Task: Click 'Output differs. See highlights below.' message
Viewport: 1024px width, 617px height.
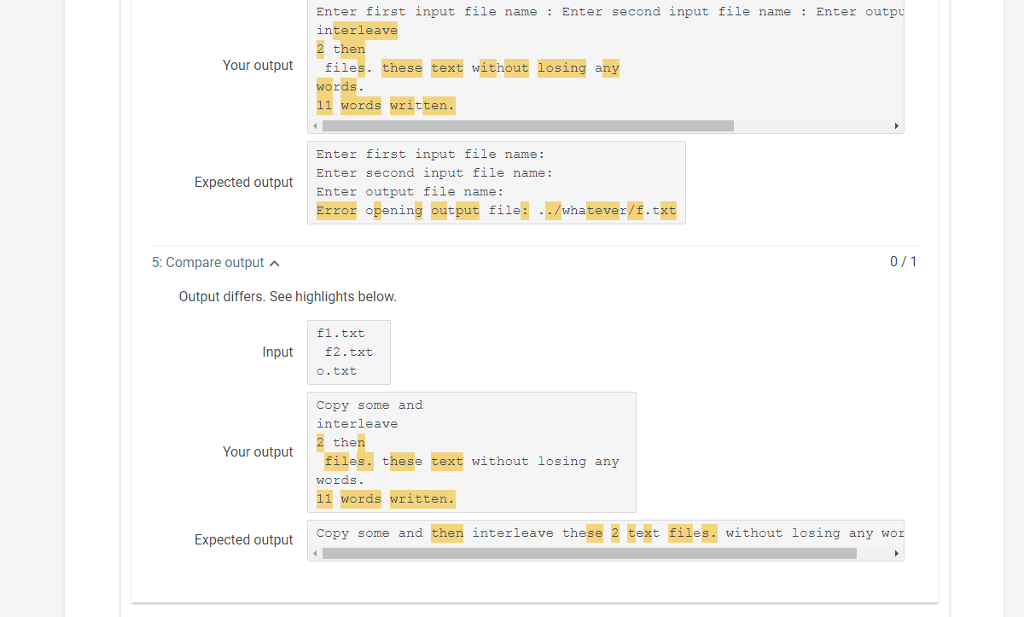Action: 287,296
